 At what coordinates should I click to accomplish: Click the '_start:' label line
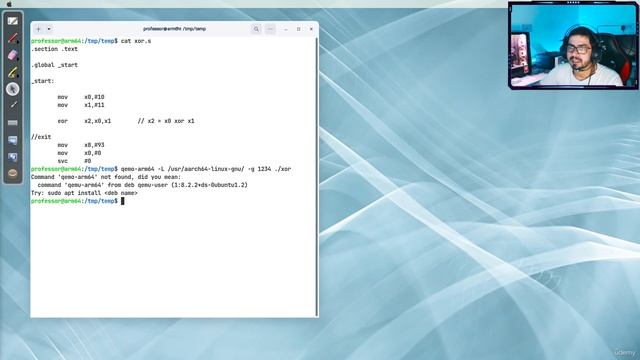[x=42, y=81]
